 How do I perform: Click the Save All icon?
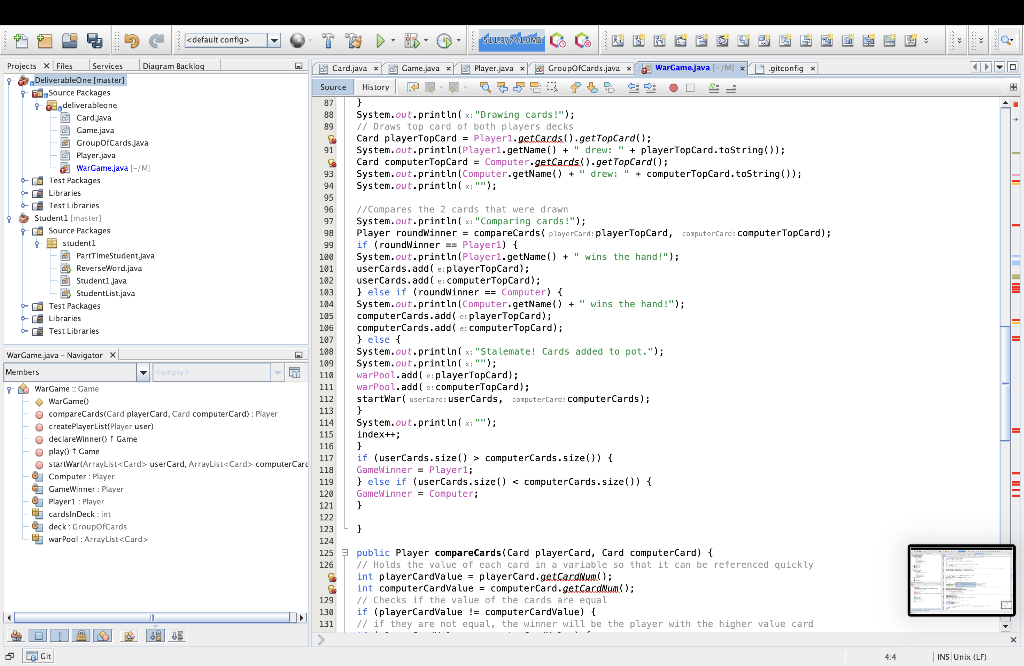[94, 41]
